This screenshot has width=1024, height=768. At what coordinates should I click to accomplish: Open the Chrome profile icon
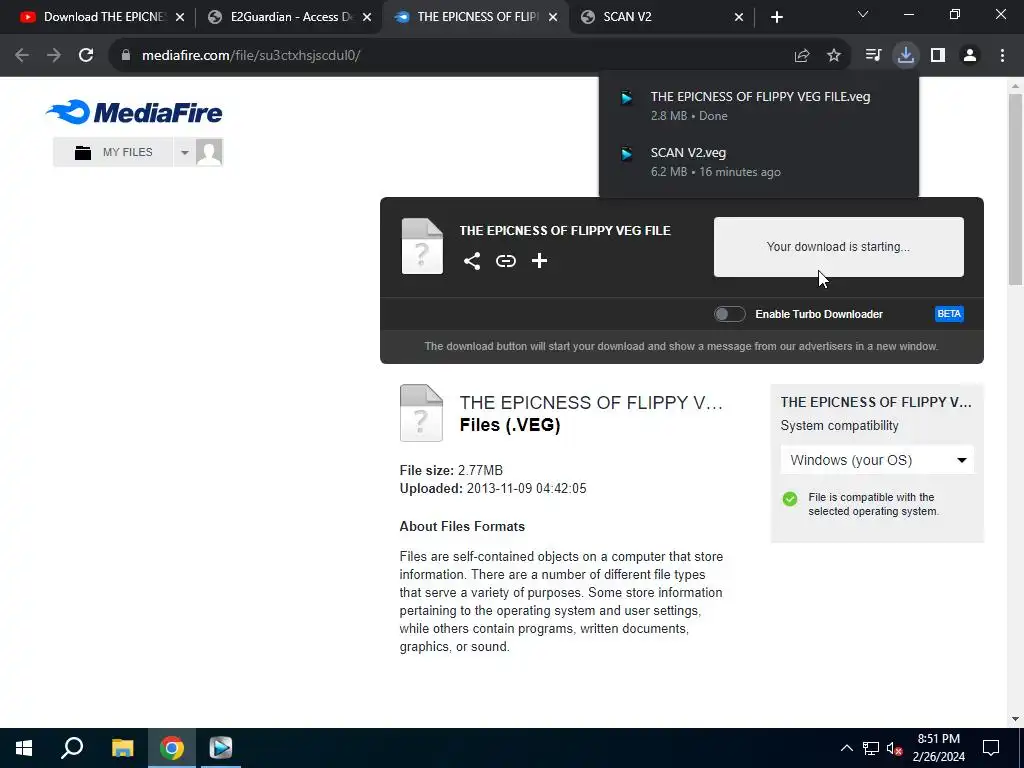970,56
